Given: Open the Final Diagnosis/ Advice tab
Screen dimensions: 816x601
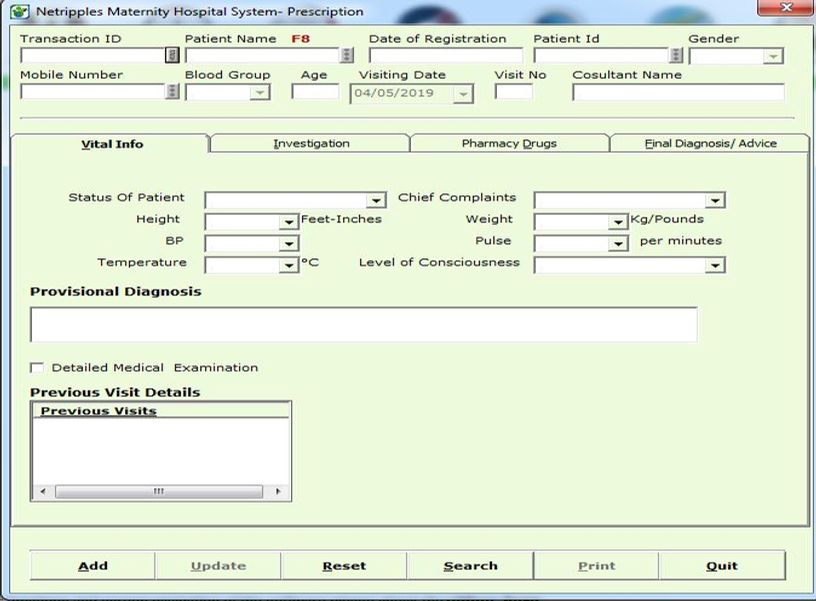Looking at the screenshot, I should click(710, 144).
